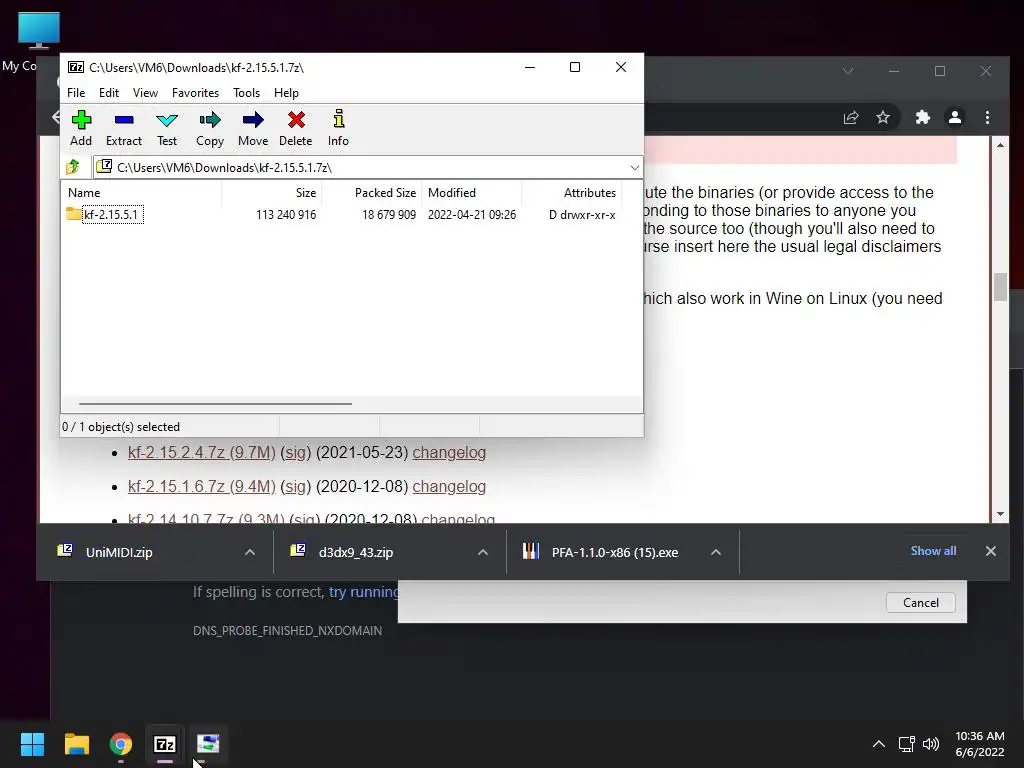Select the kf-2.15.5.1 folder
1024x768 pixels.
(105, 214)
